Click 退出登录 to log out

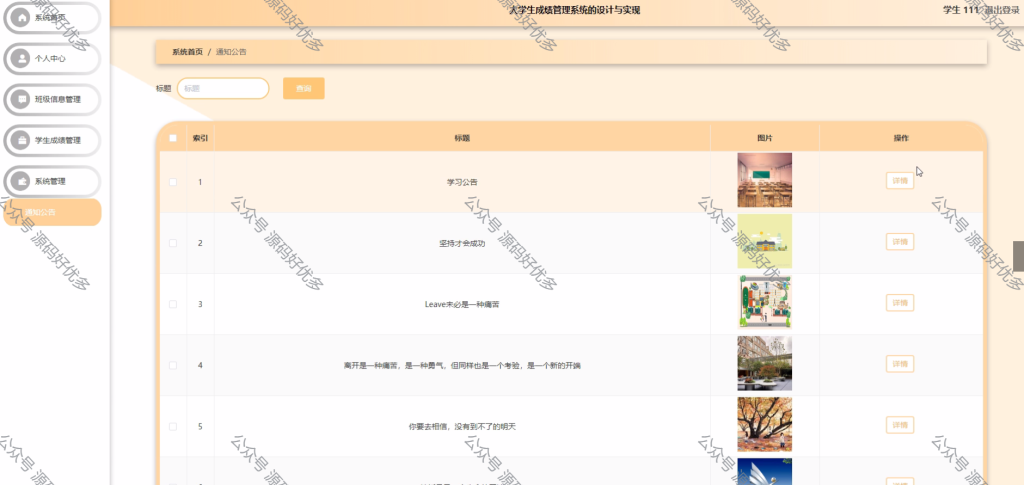click(1003, 10)
